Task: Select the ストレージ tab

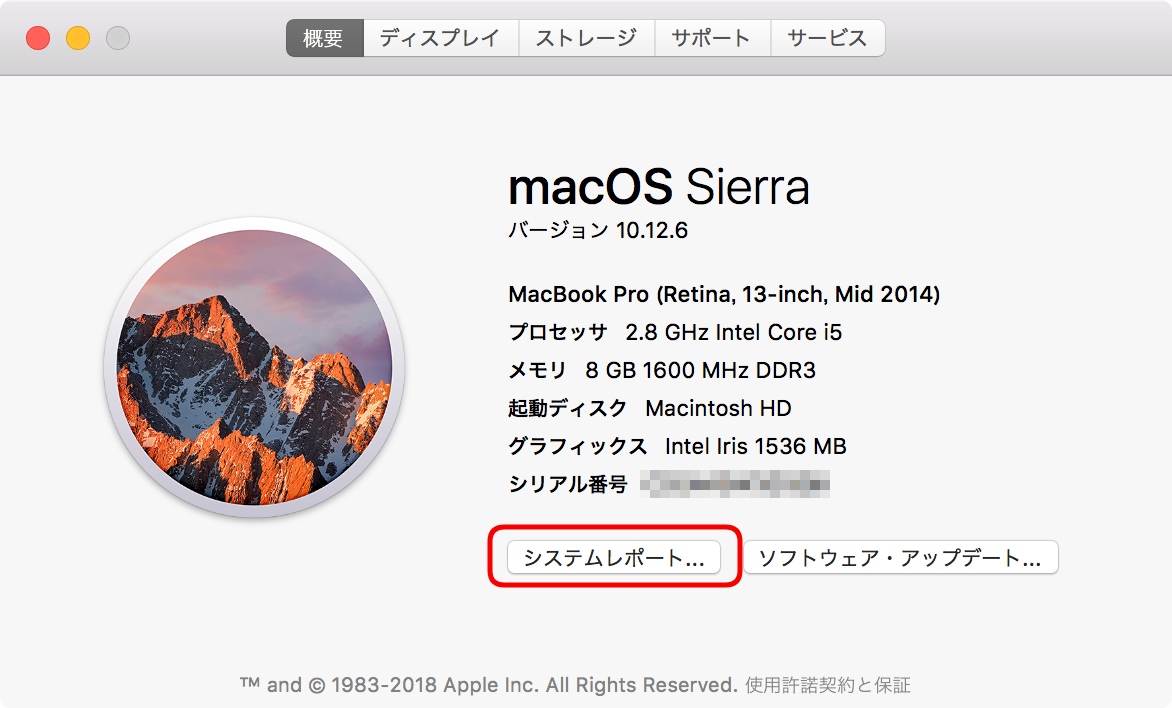Action: click(586, 39)
